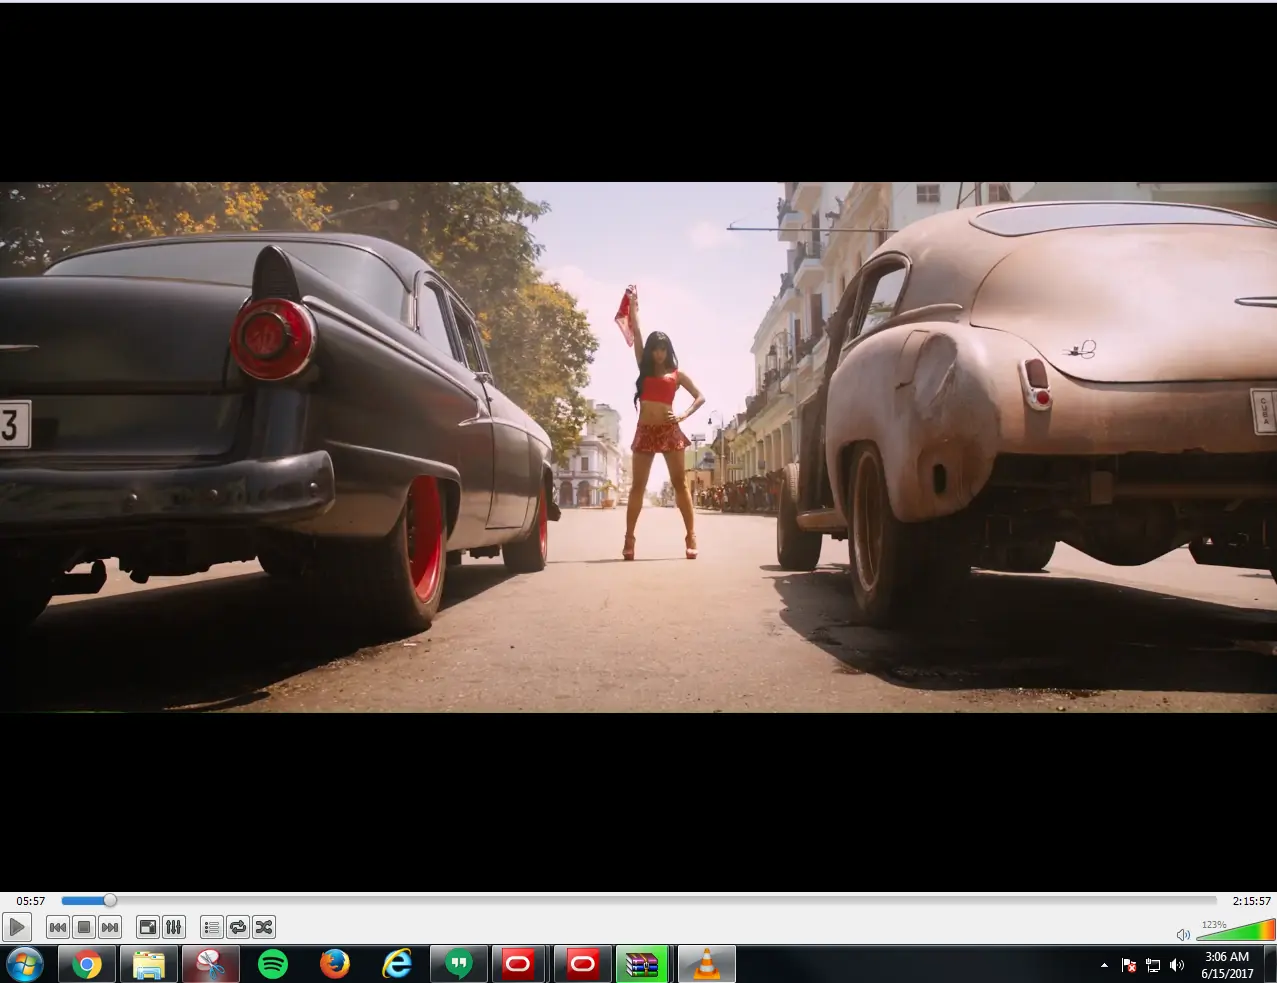Mute audio via VLC speaker icon
The image size is (1277, 983).
(1183, 934)
